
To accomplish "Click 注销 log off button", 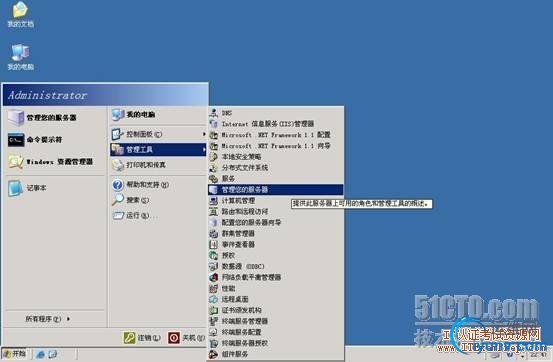I will [x=142, y=338].
